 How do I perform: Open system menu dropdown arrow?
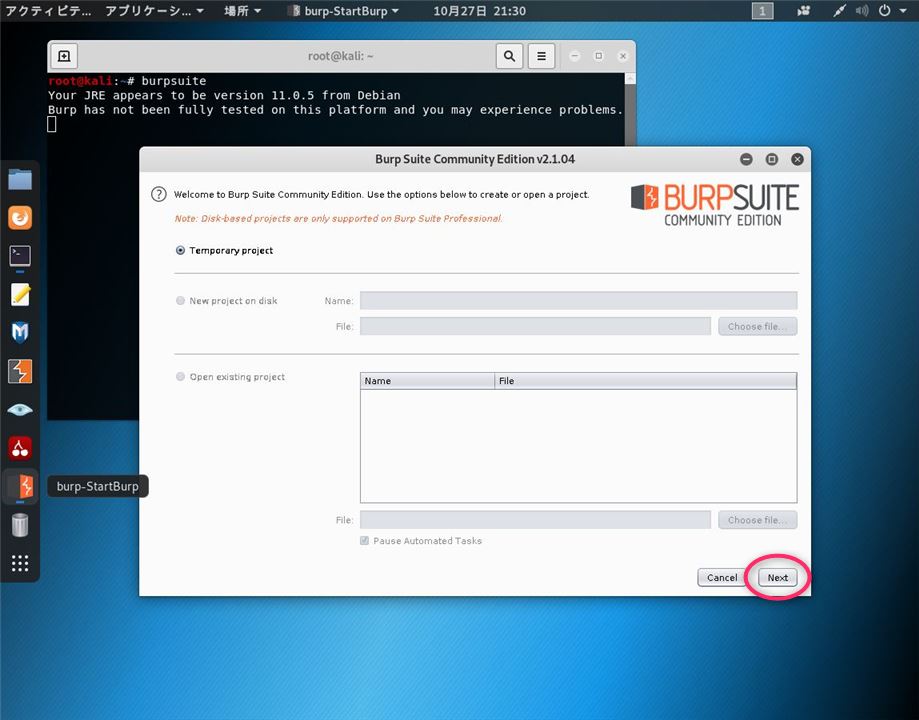point(903,11)
